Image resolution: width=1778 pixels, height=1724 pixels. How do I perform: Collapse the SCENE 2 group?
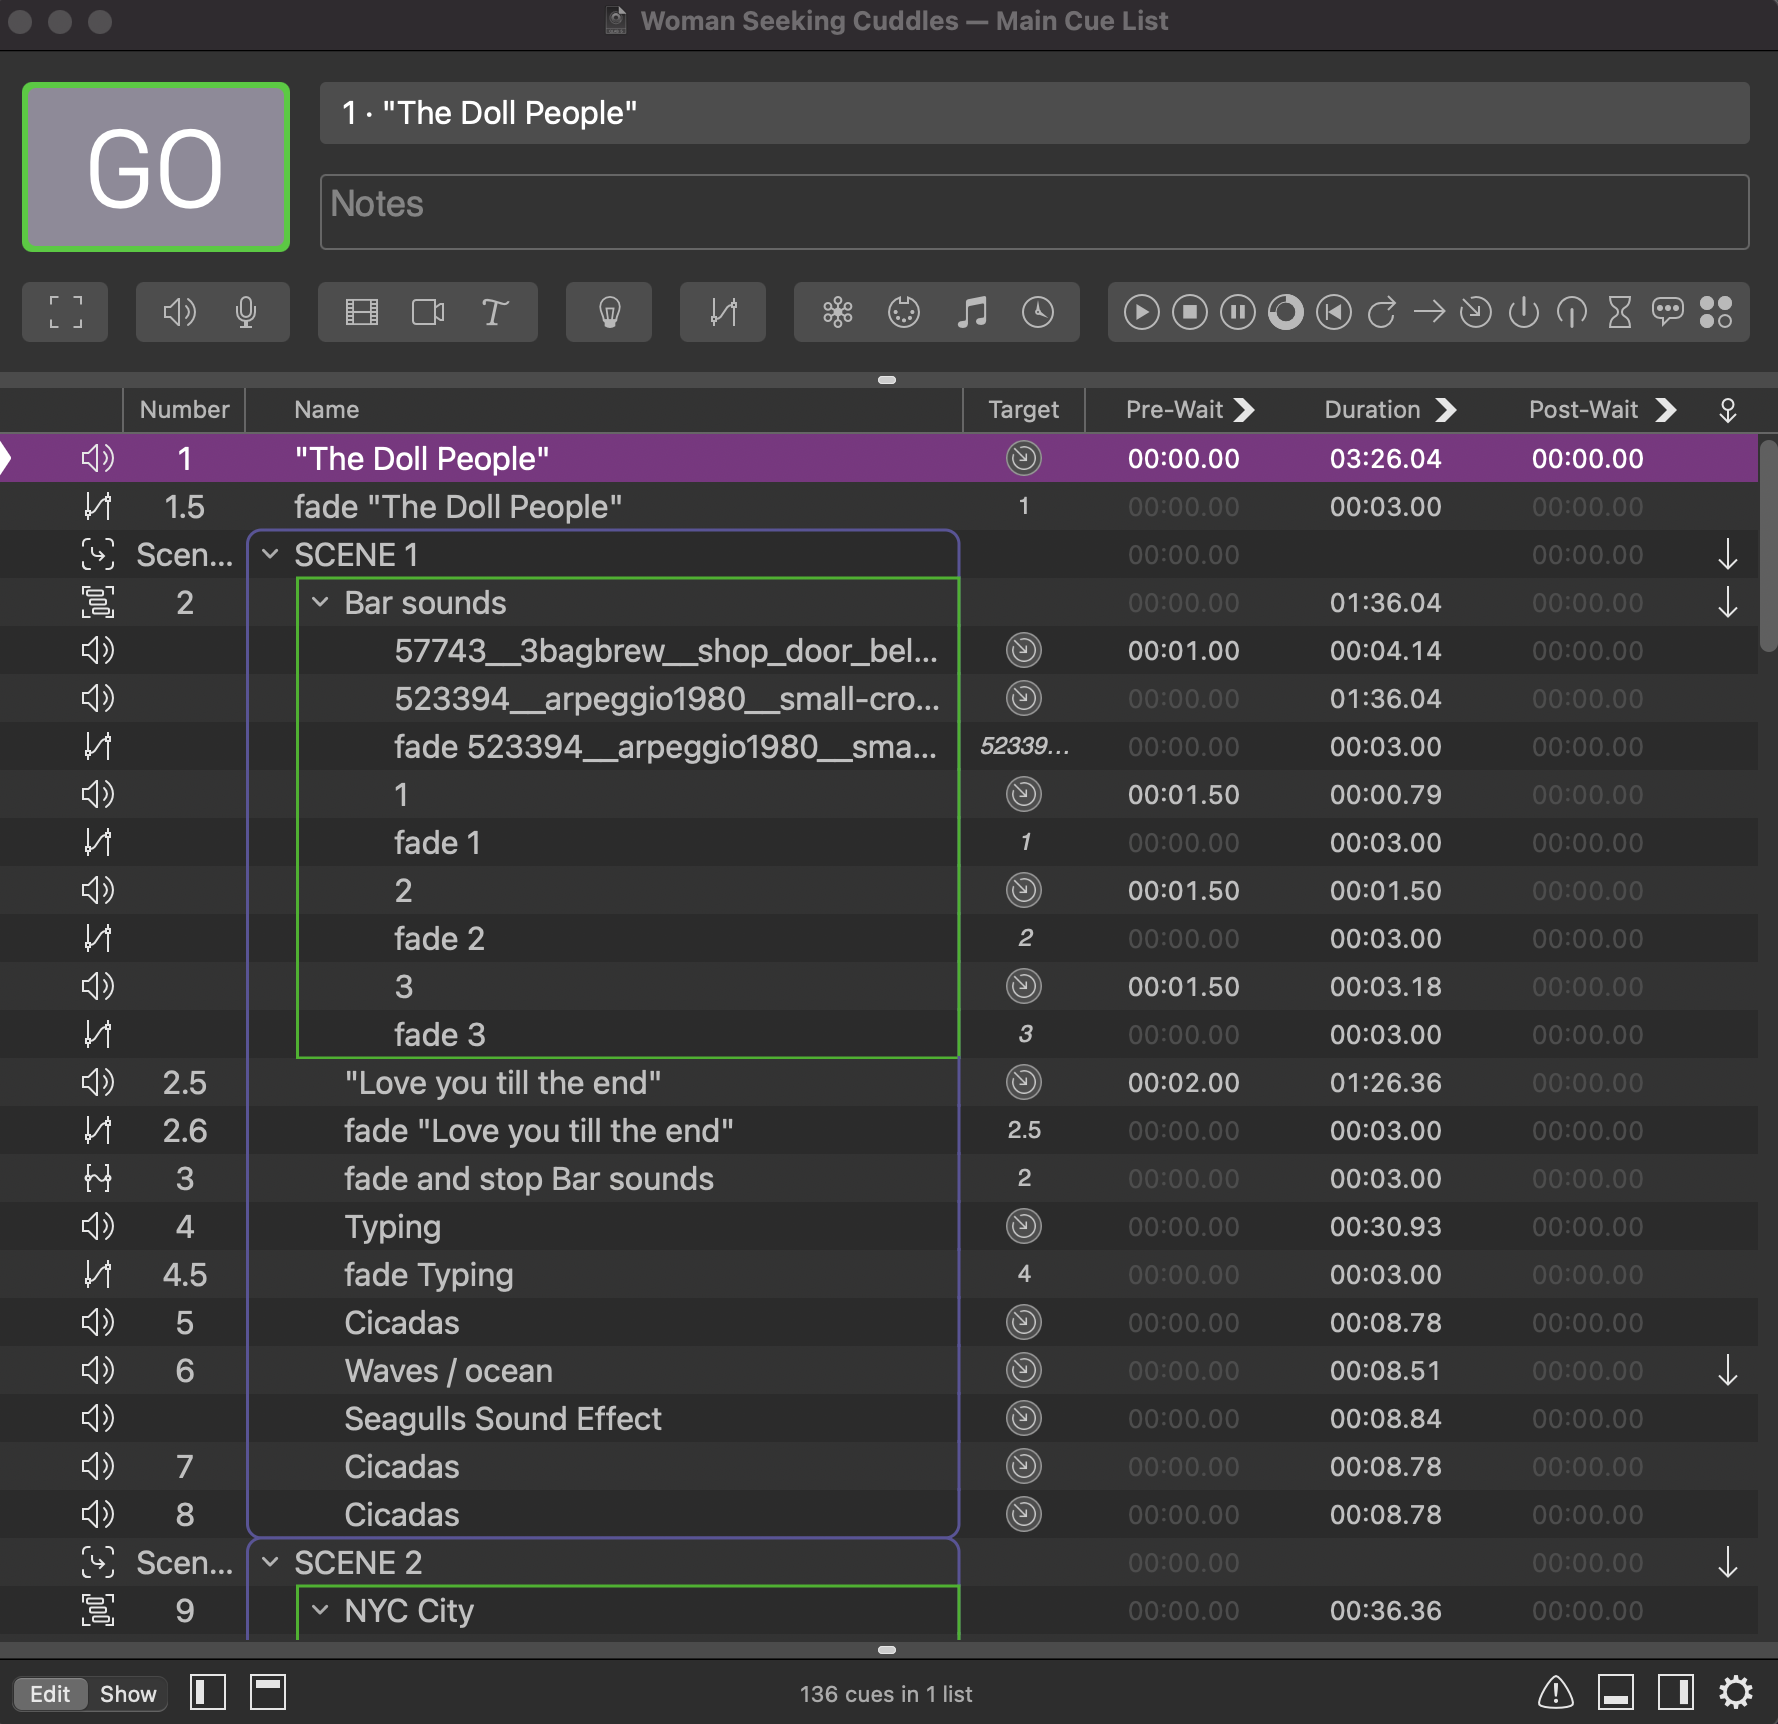[x=270, y=1562]
